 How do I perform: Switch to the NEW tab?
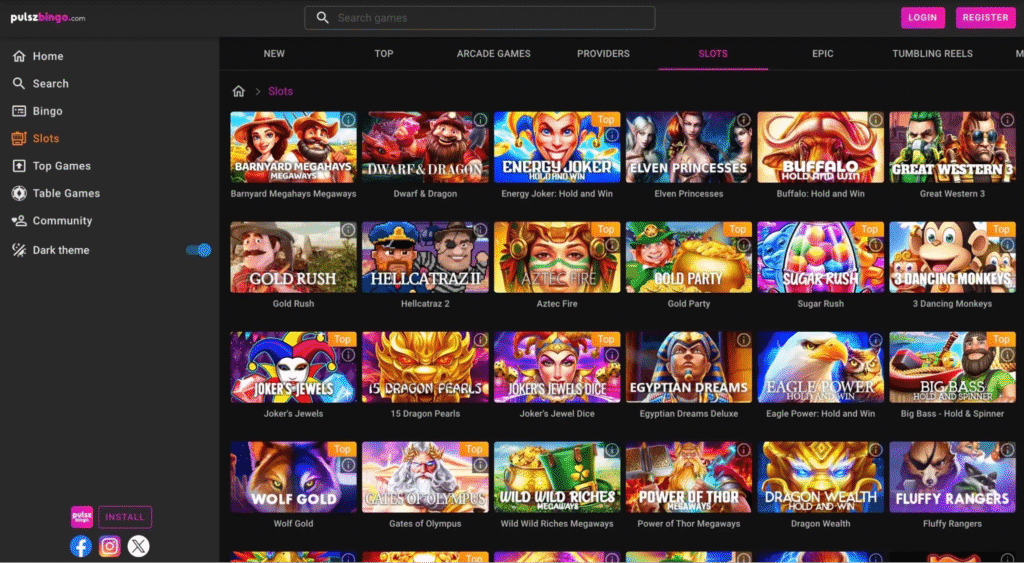274,54
